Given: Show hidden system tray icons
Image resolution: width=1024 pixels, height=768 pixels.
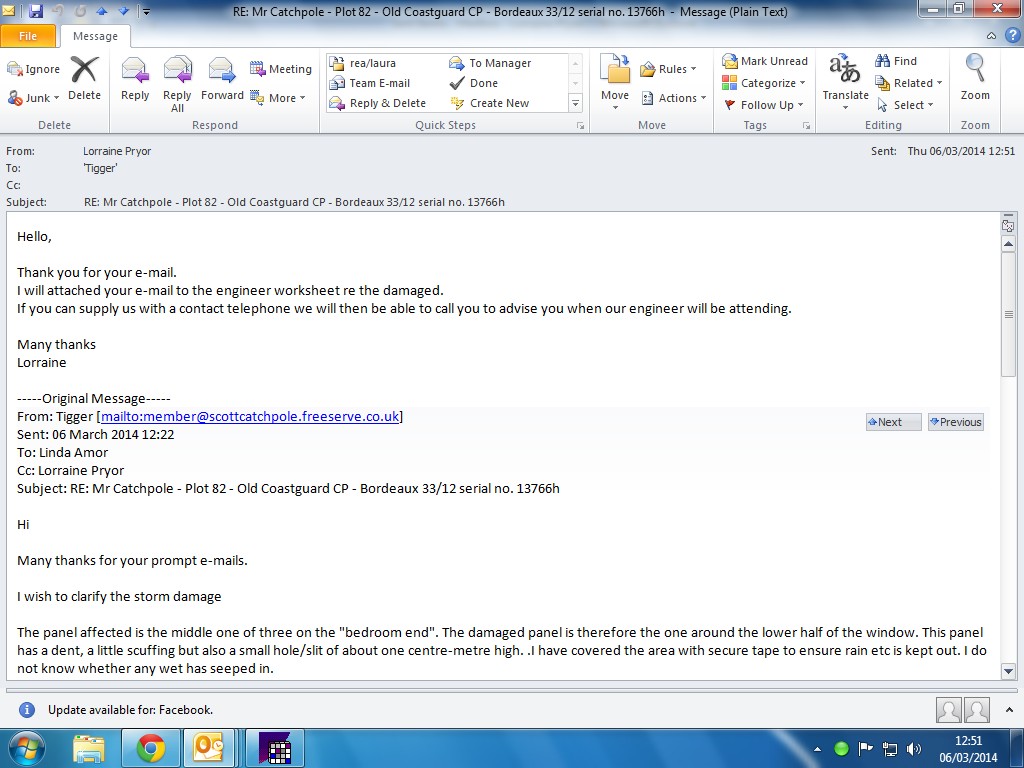Looking at the screenshot, I should [x=817, y=749].
